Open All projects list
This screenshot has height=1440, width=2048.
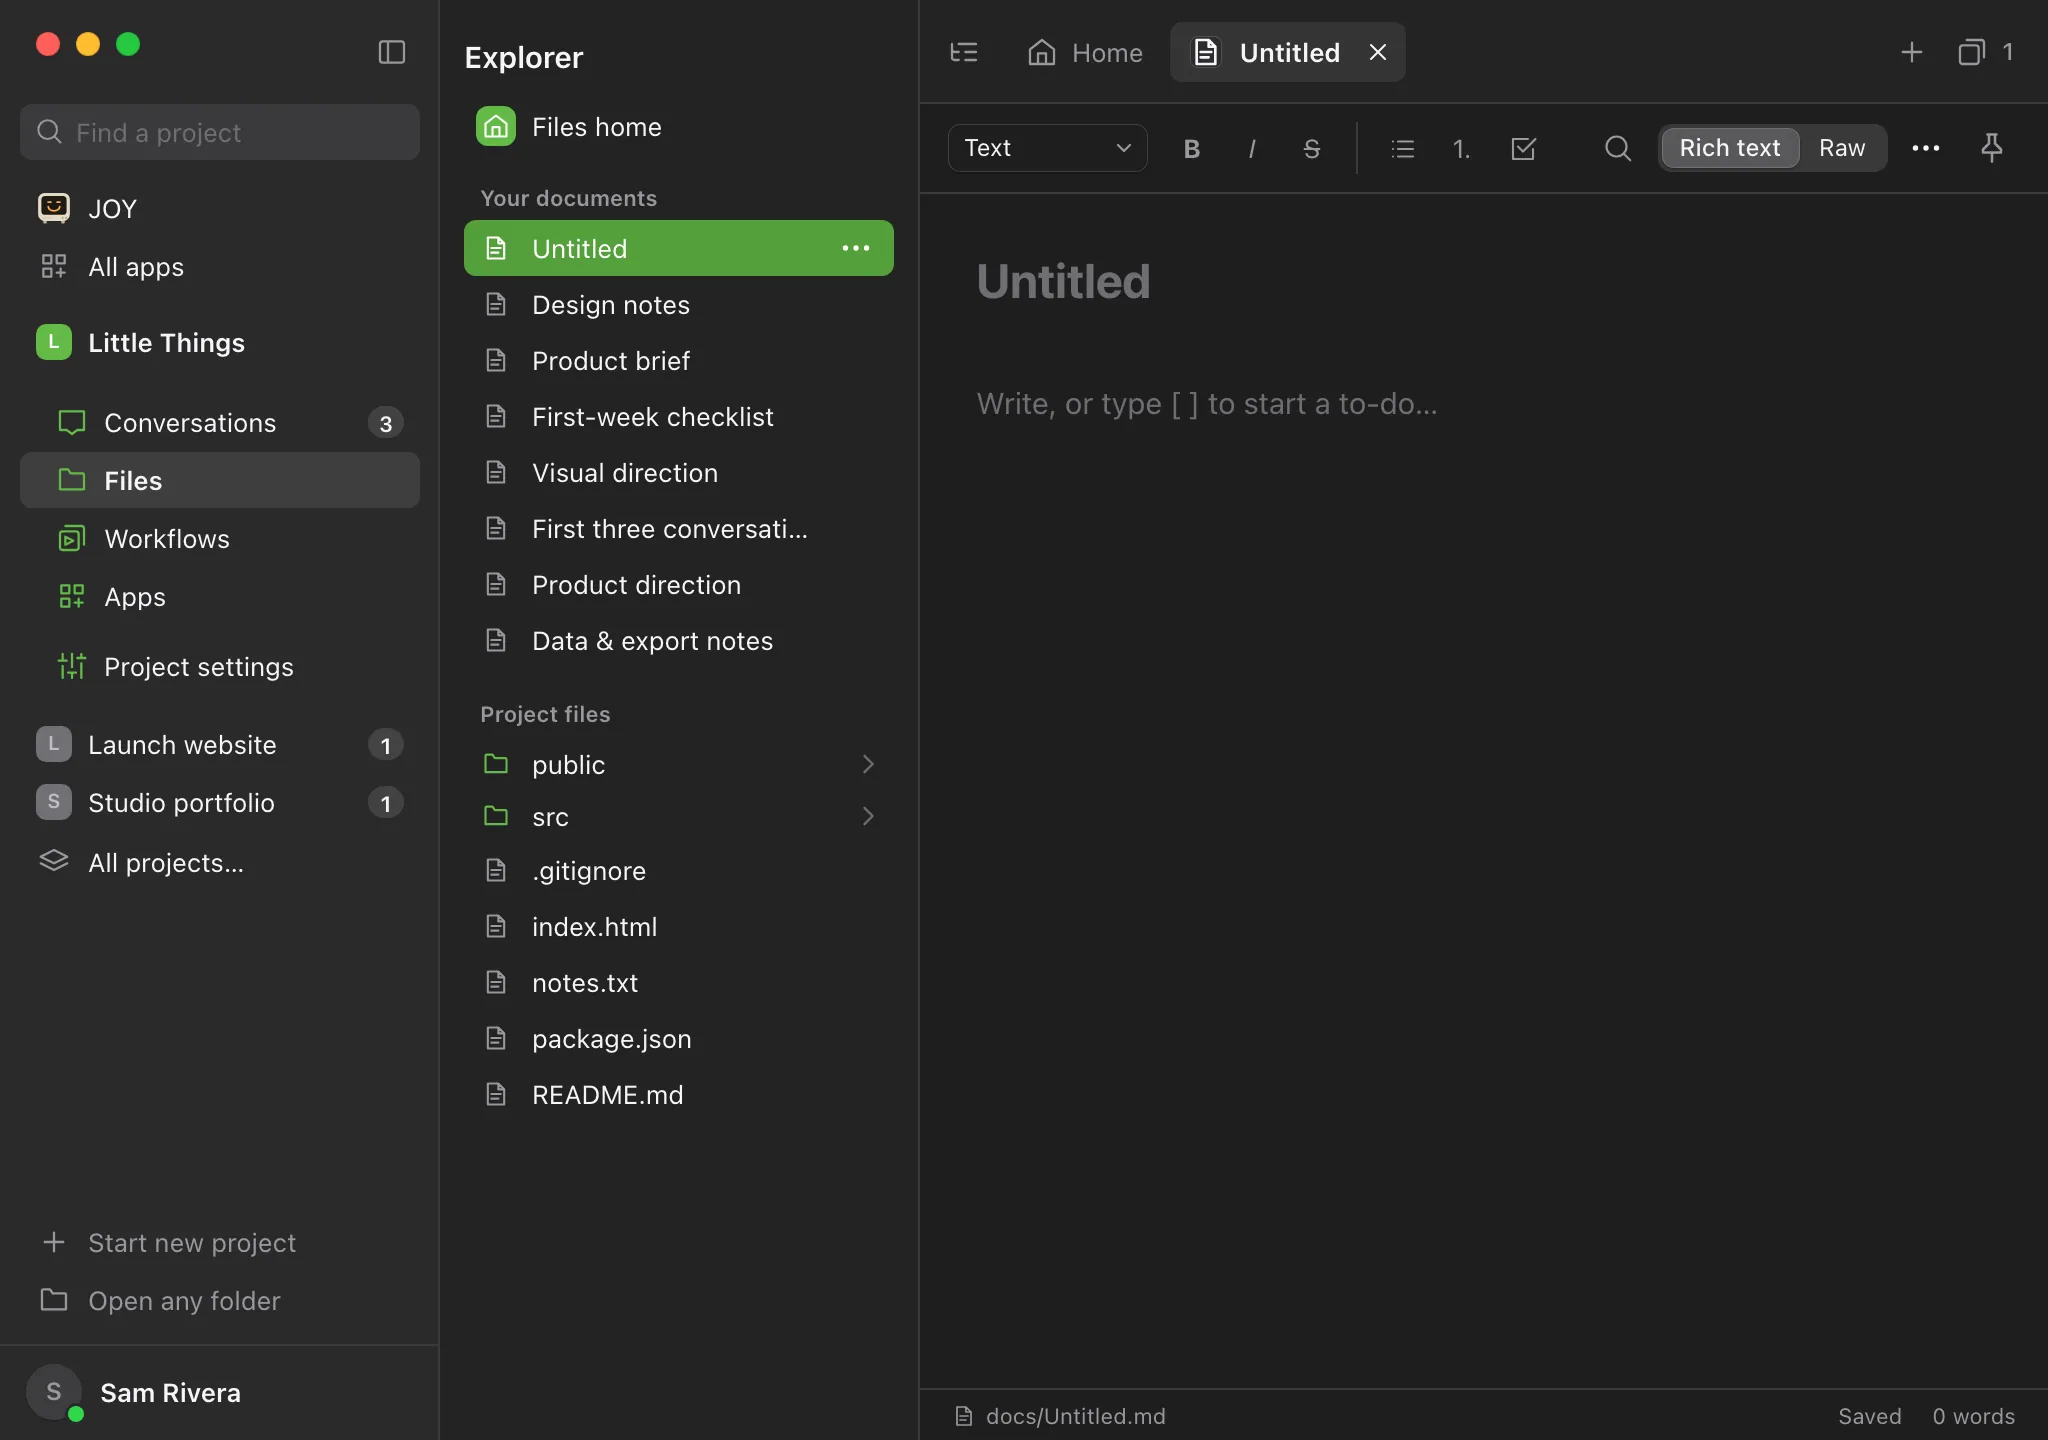220,862
